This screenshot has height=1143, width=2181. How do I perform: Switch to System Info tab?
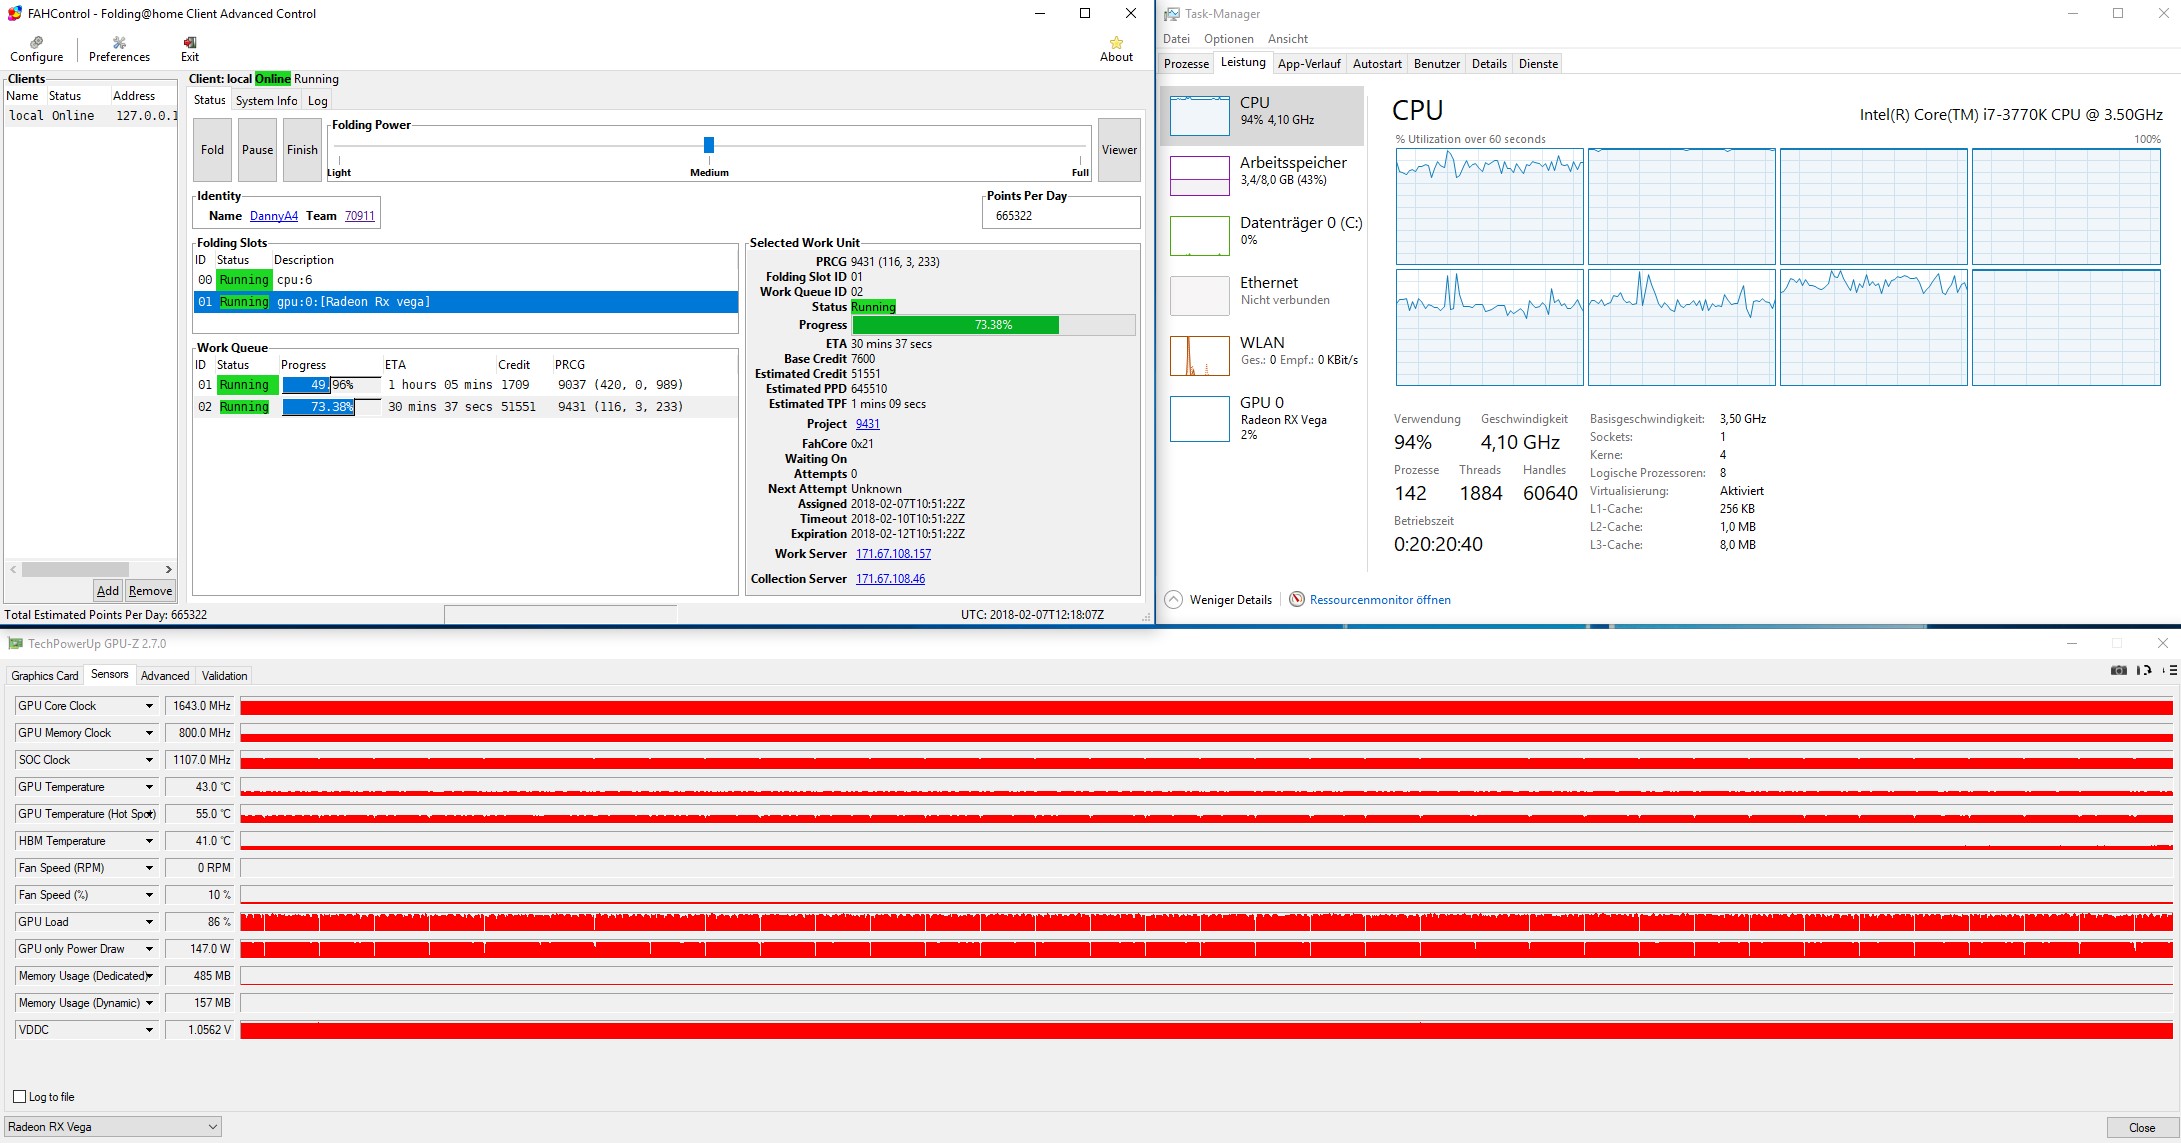coord(266,101)
